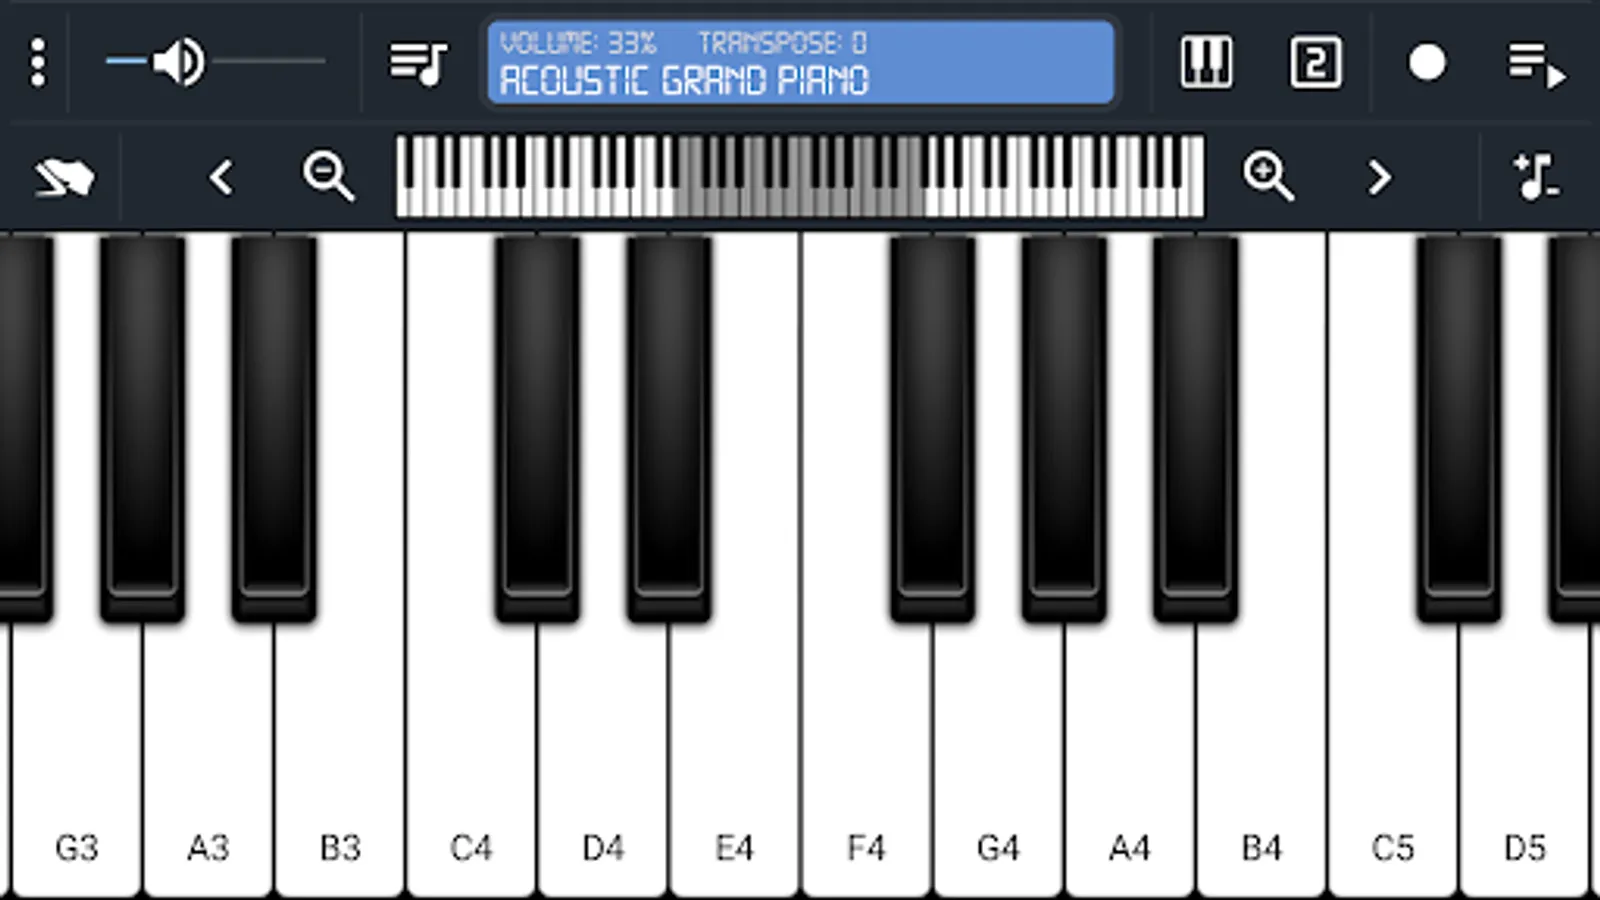1600x900 pixels.
Task: Open the keyboard layout icon
Action: [x=1206, y=63]
